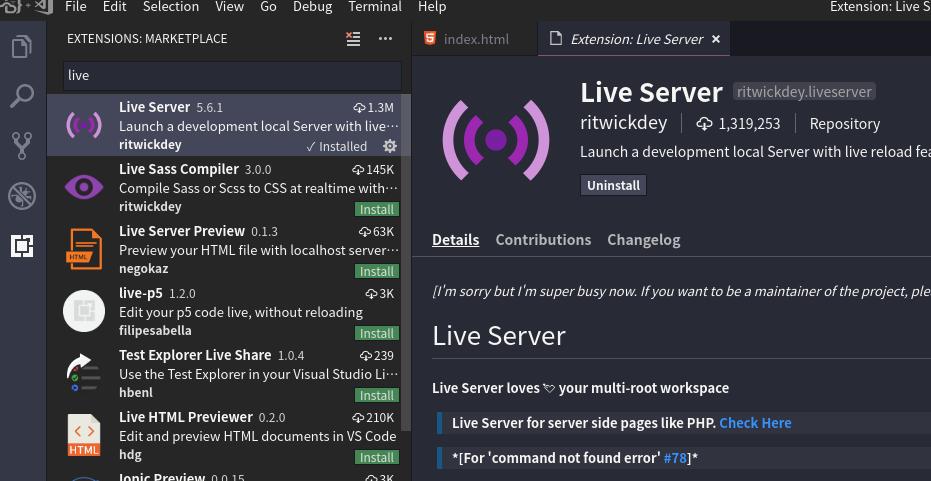The height and width of the screenshot is (481, 931).
Task: Select the Extensions view icon
Action: click(x=22, y=245)
